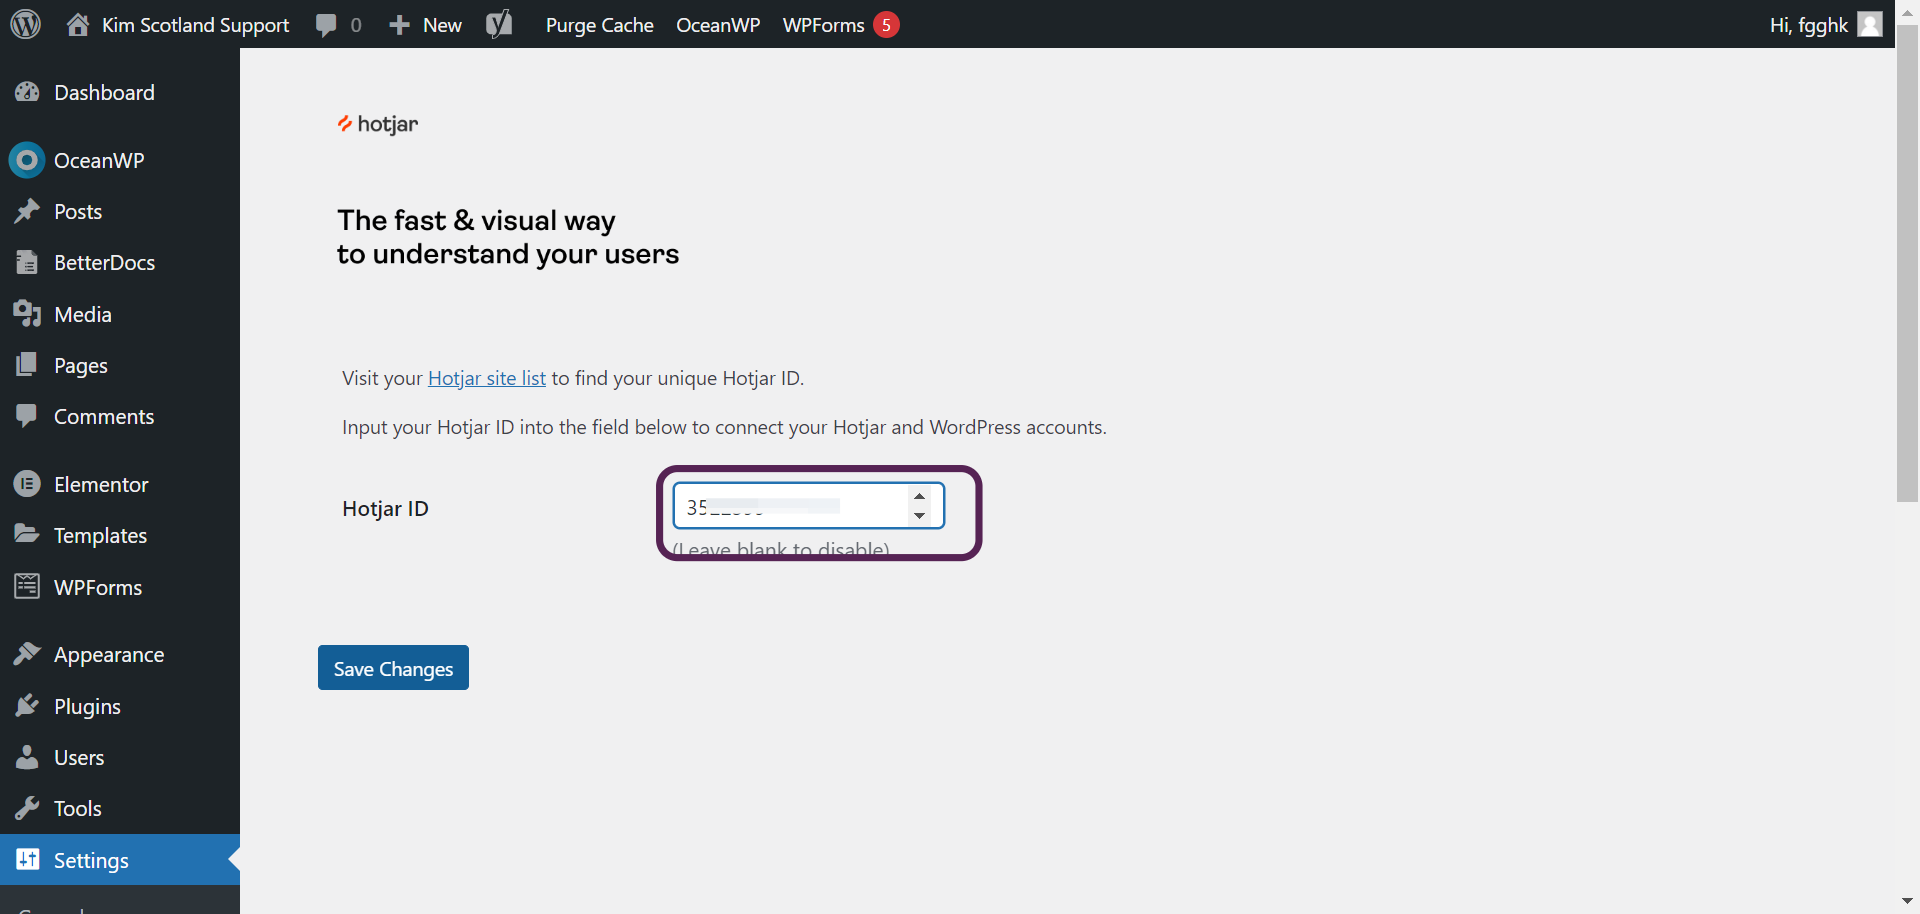Image resolution: width=1920 pixels, height=914 pixels.
Task: Open the WordPress logo menu
Action: pyautogui.click(x=25, y=24)
